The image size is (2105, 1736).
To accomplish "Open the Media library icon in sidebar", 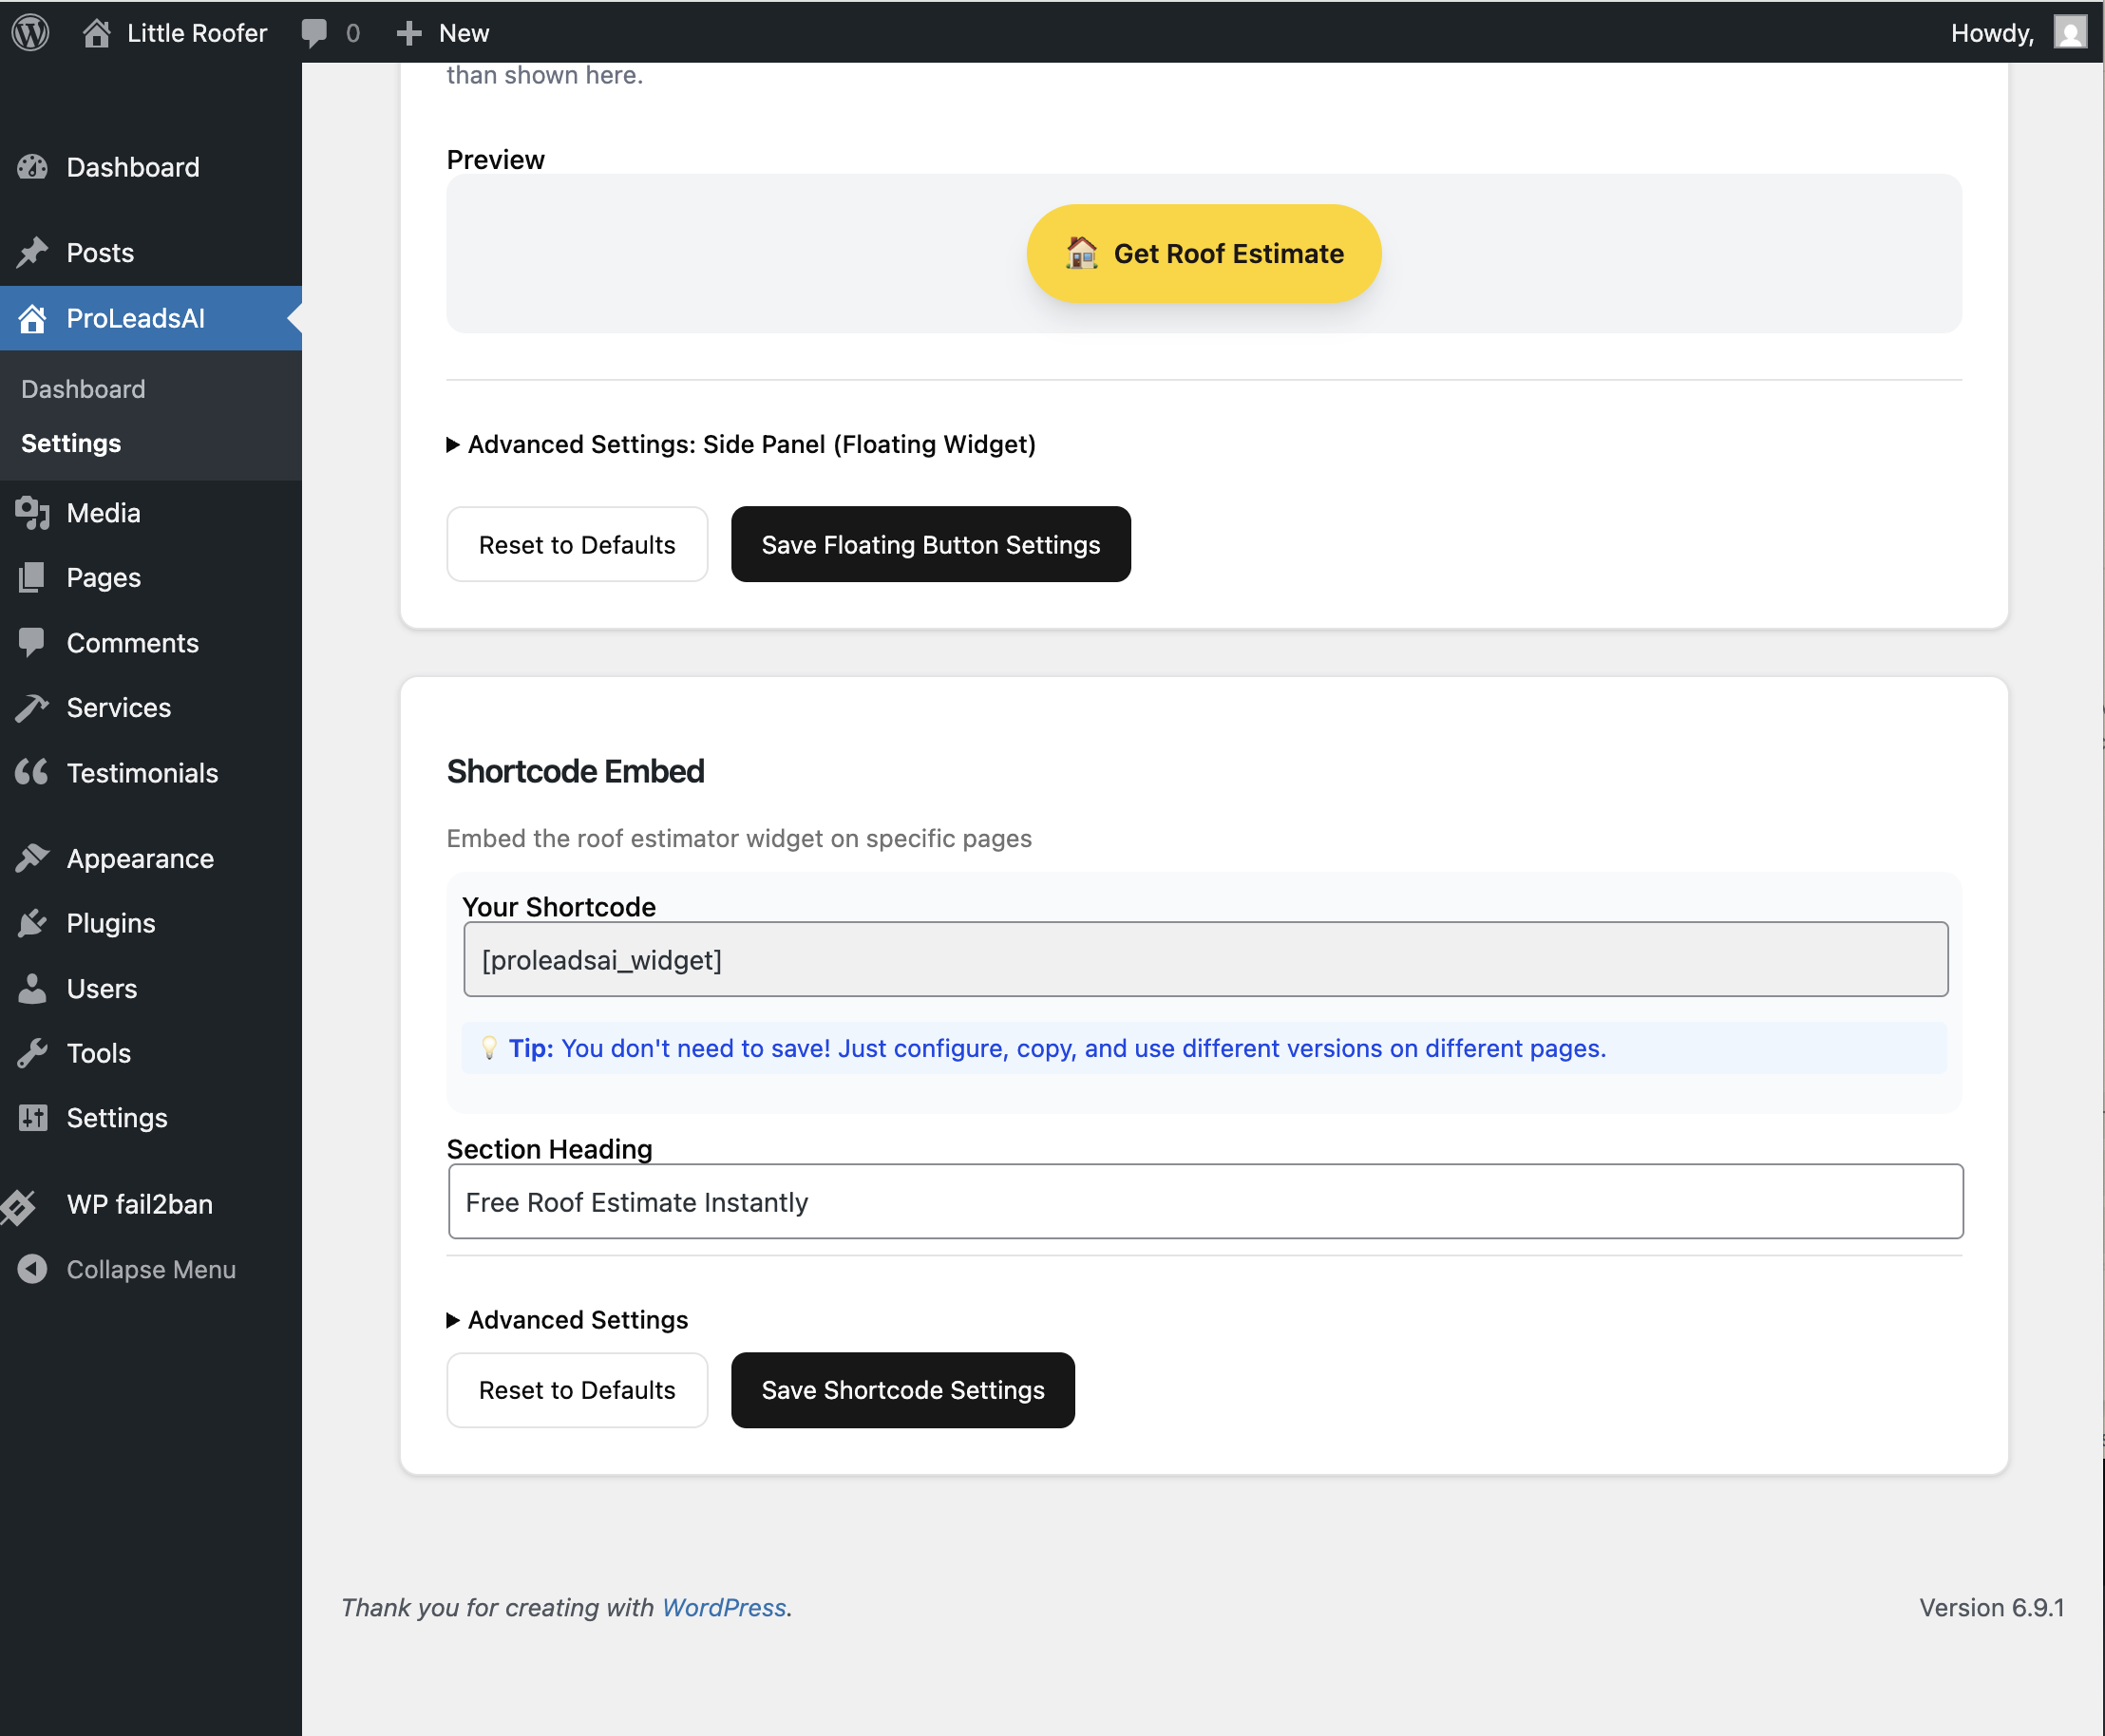I will [x=33, y=512].
